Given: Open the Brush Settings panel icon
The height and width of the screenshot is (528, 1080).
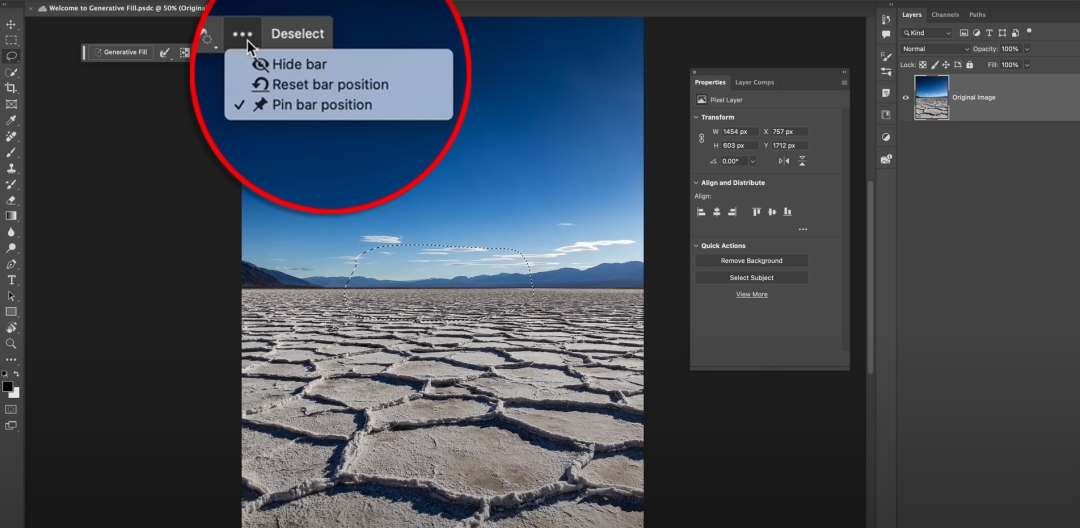Looking at the screenshot, I should coord(886,56).
